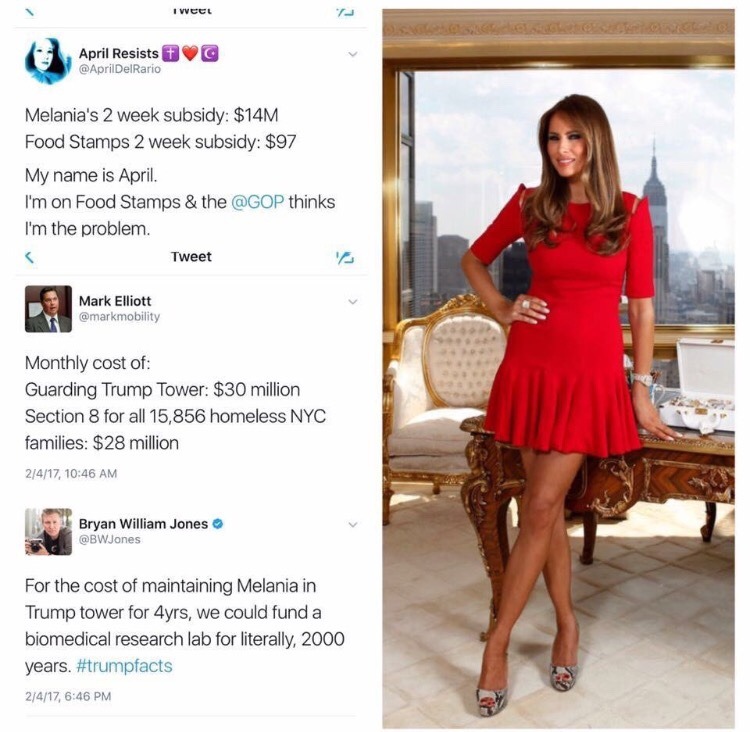Click the purple crescent emoji icon

tap(210, 54)
